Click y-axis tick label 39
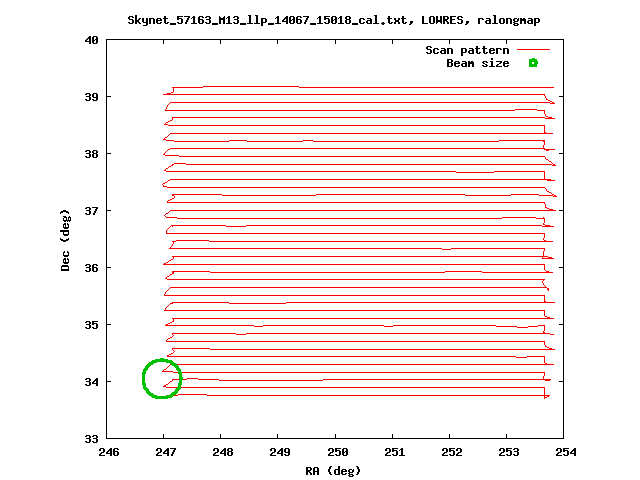The width and height of the screenshot is (640, 480). click(x=91, y=97)
